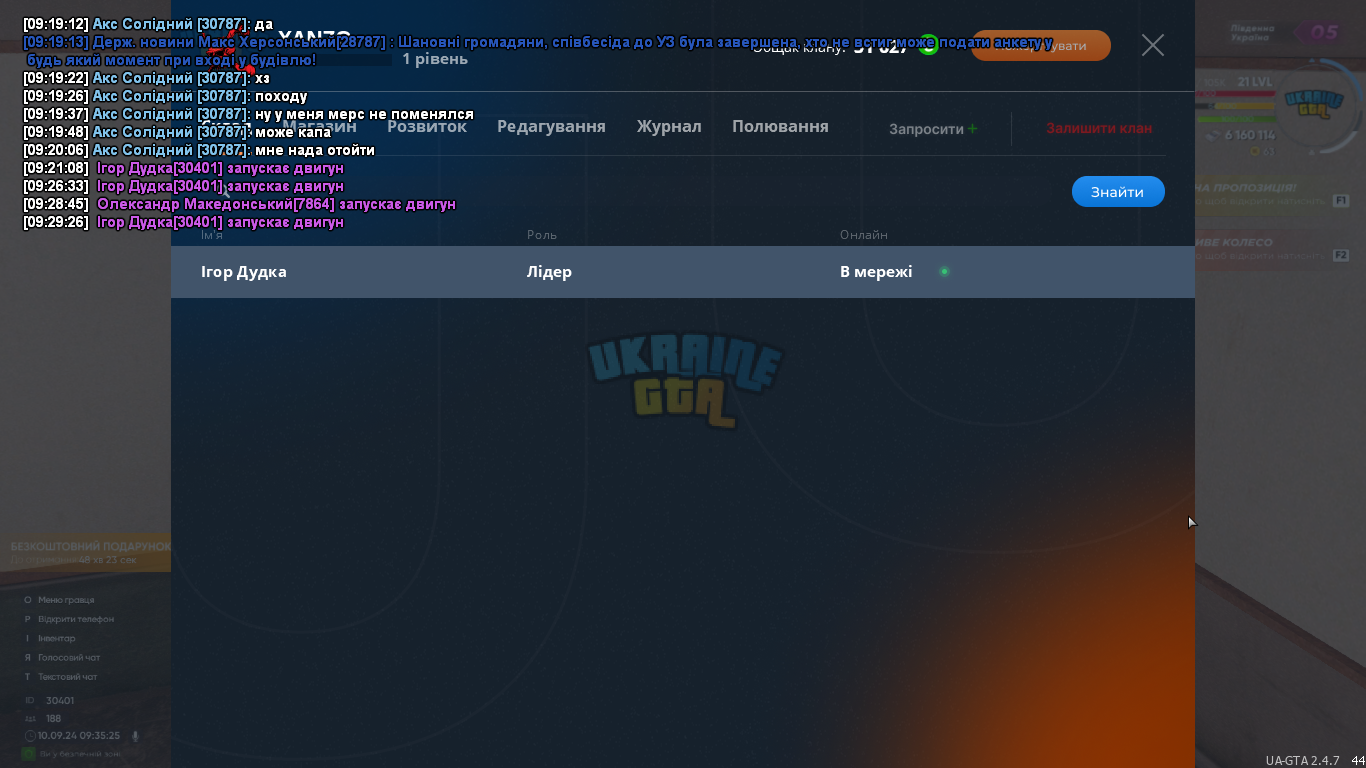Open the Журнал tab
The width and height of the screenshot is (1366, 768).
(x=669, y=126)
